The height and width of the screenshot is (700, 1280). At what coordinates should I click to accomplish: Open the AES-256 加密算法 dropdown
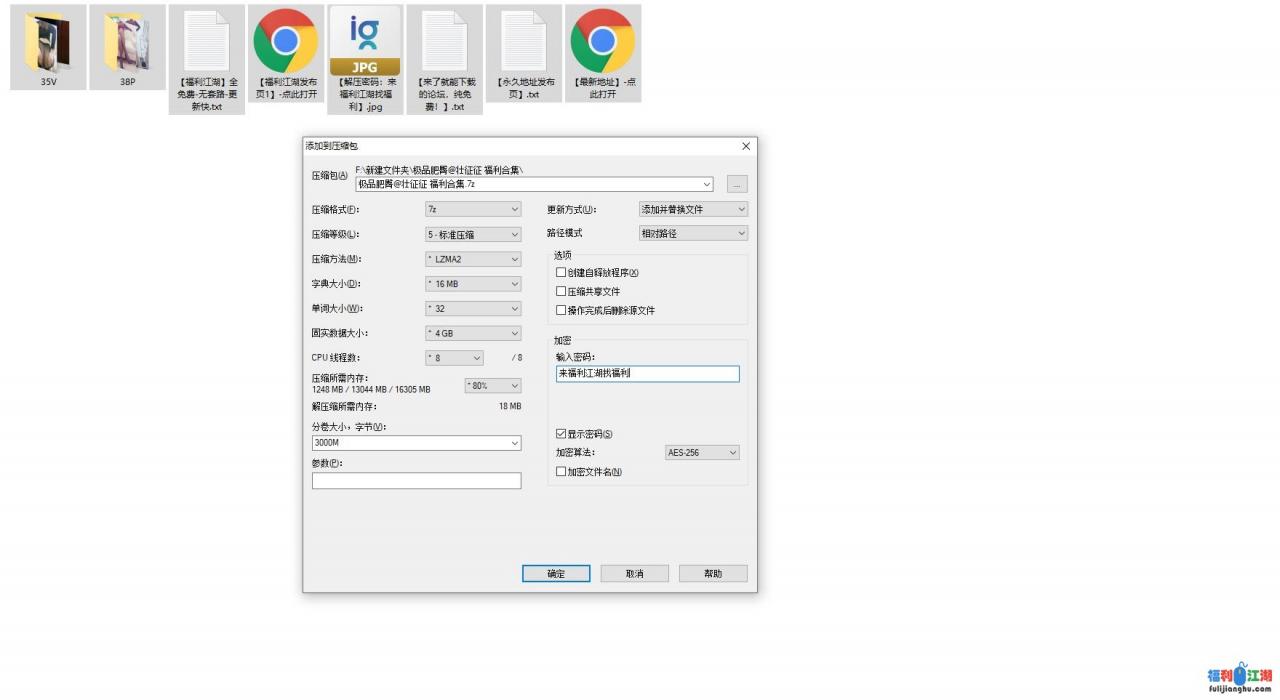click(702, 453)
